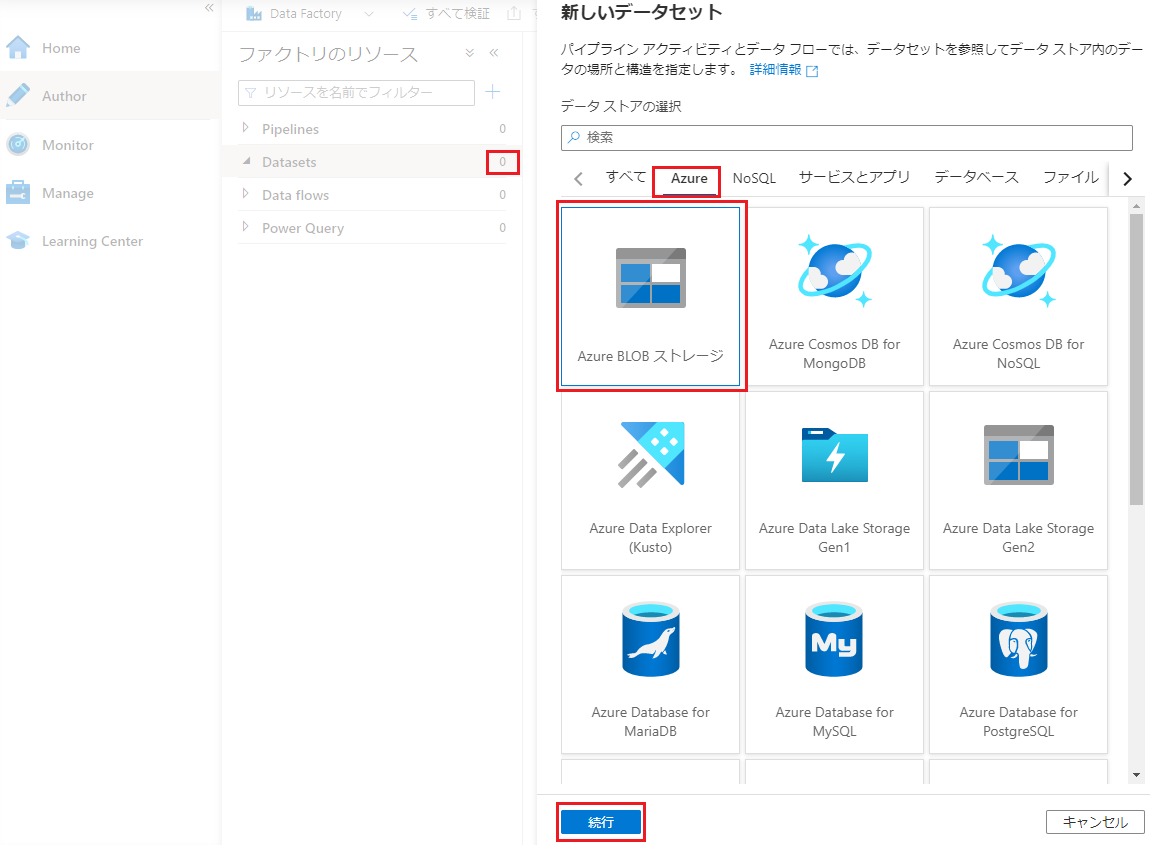Click the キャンセル button
The image size is (1150, 845).
tap(1095, 822)
